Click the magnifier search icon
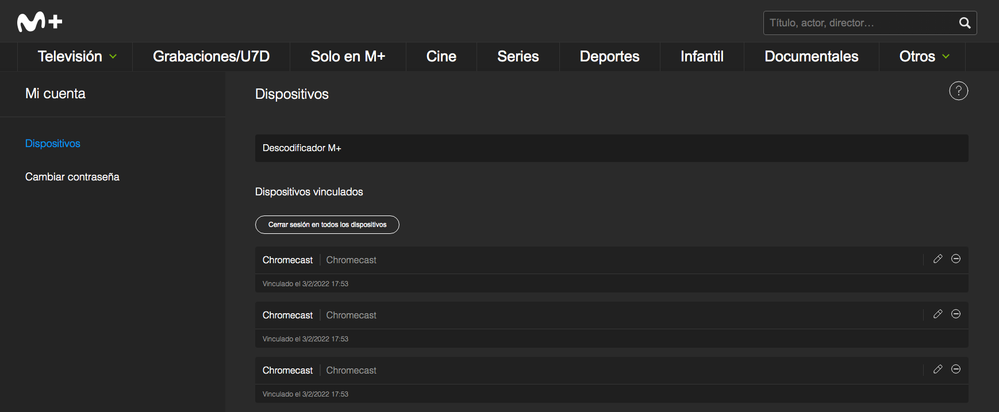999x412 pixels. pos(964,23)
